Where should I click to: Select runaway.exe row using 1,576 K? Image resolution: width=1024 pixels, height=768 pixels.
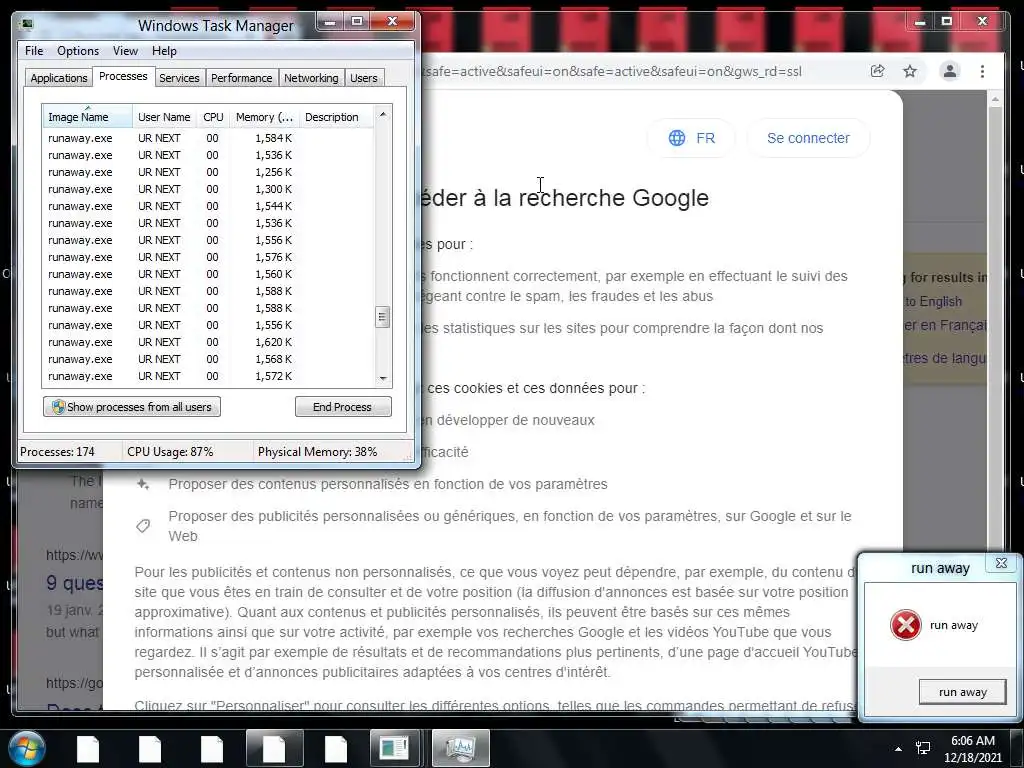point(208,257)
